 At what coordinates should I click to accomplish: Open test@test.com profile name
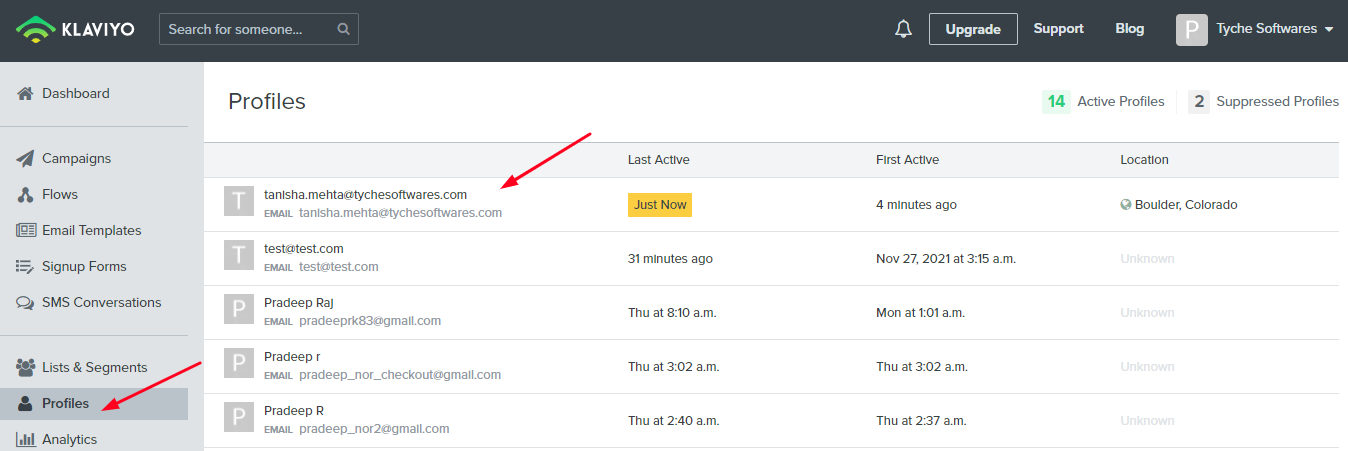pos(304,249)
